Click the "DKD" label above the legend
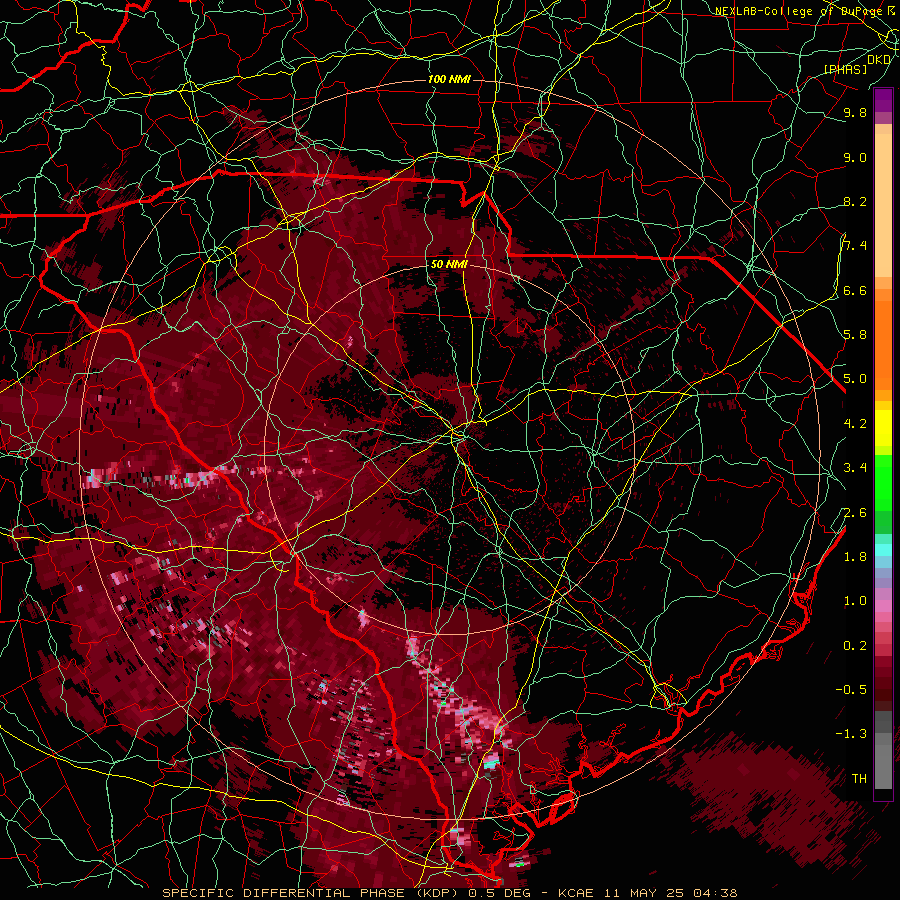Screen dimensions: 900x900 (x=879, y=60)
